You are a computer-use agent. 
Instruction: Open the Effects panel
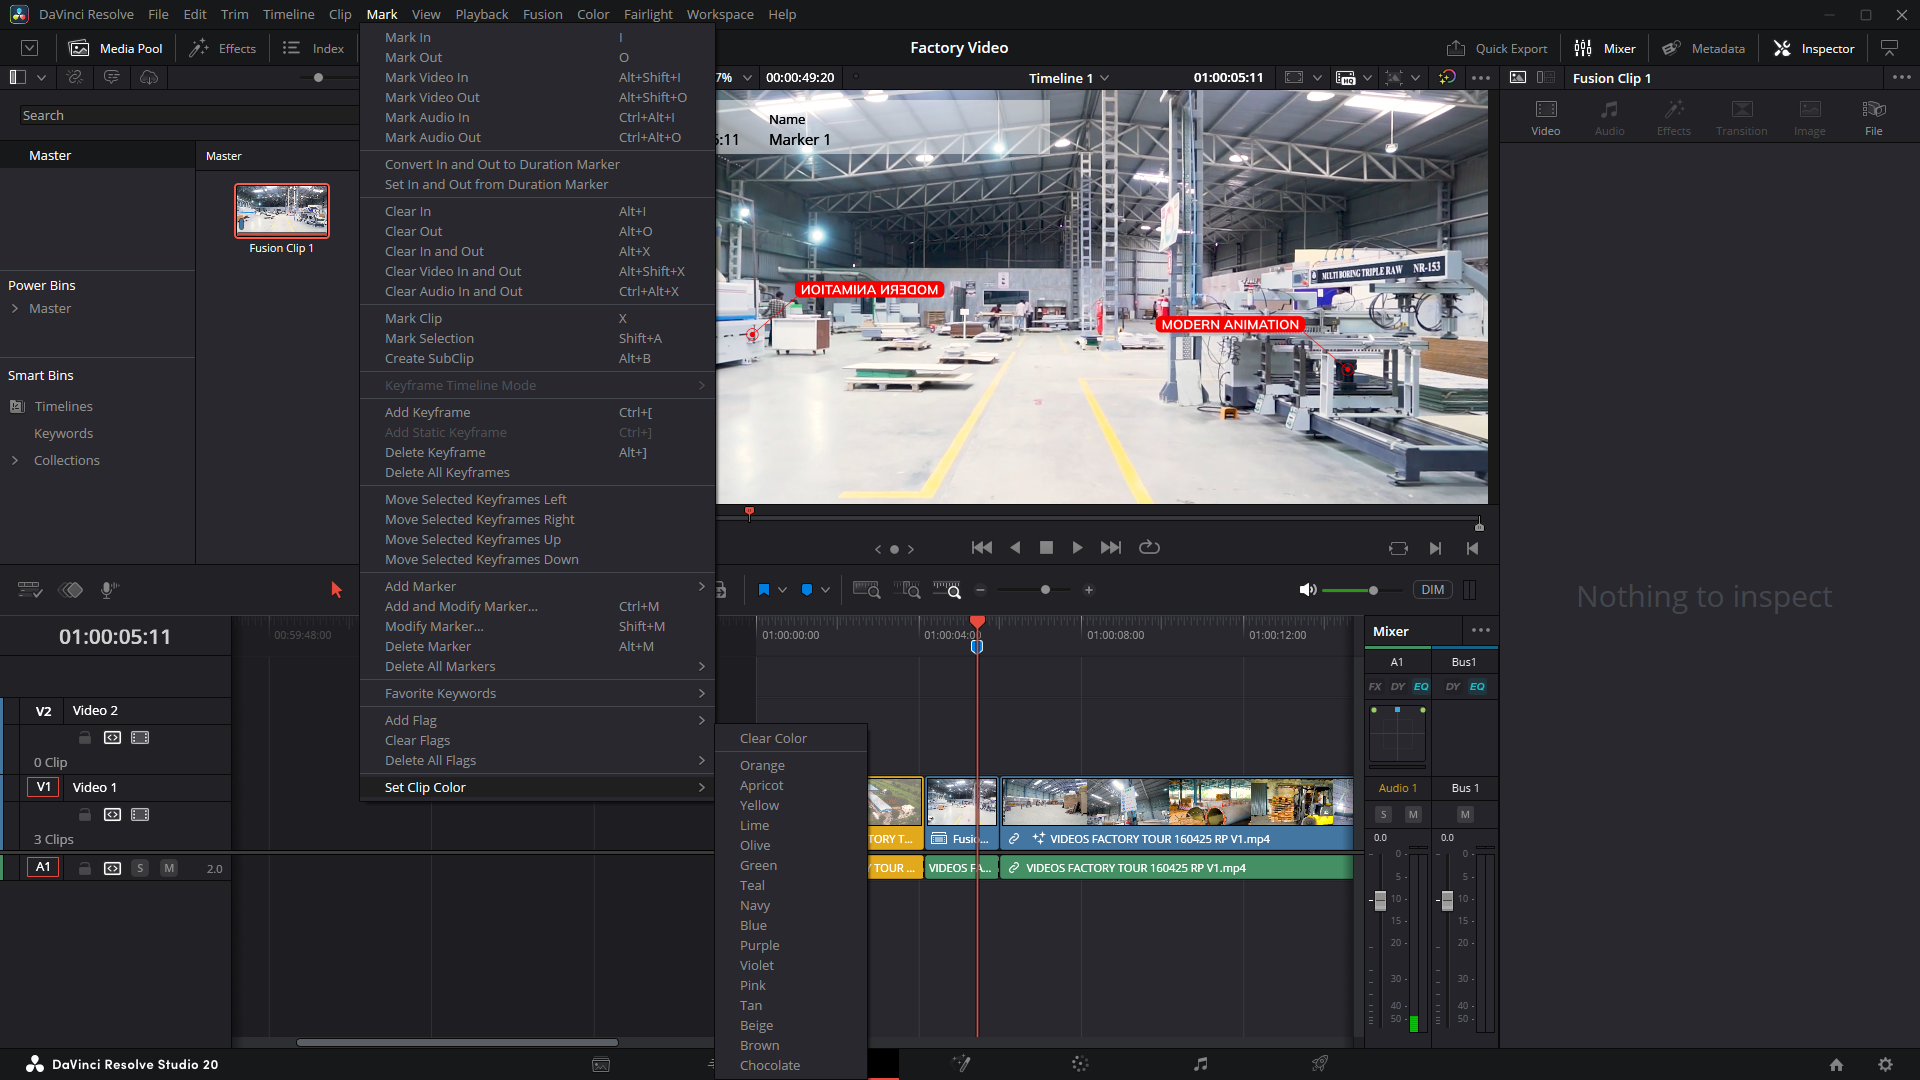click(x=223, y=48)
